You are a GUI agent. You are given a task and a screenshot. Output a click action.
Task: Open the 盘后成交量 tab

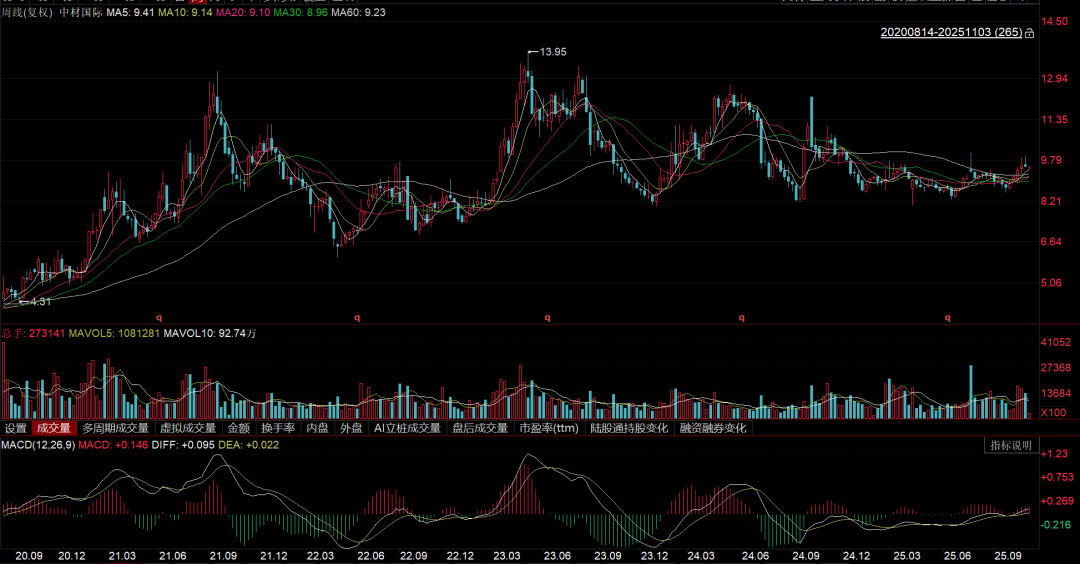(x=480, y=428)
